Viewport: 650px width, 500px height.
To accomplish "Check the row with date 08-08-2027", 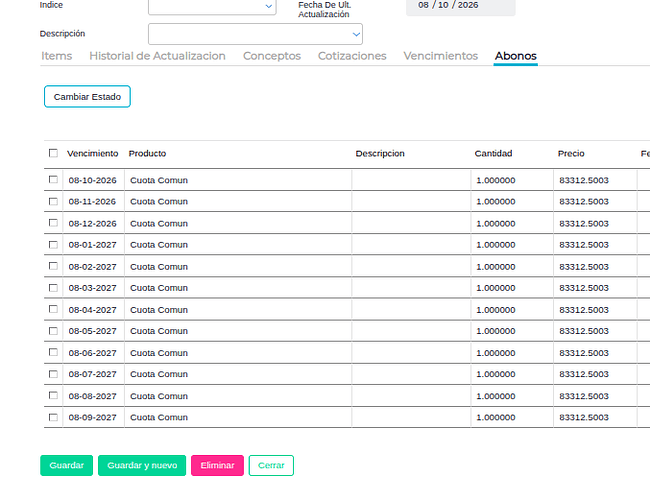I will [x=53, y=395].
